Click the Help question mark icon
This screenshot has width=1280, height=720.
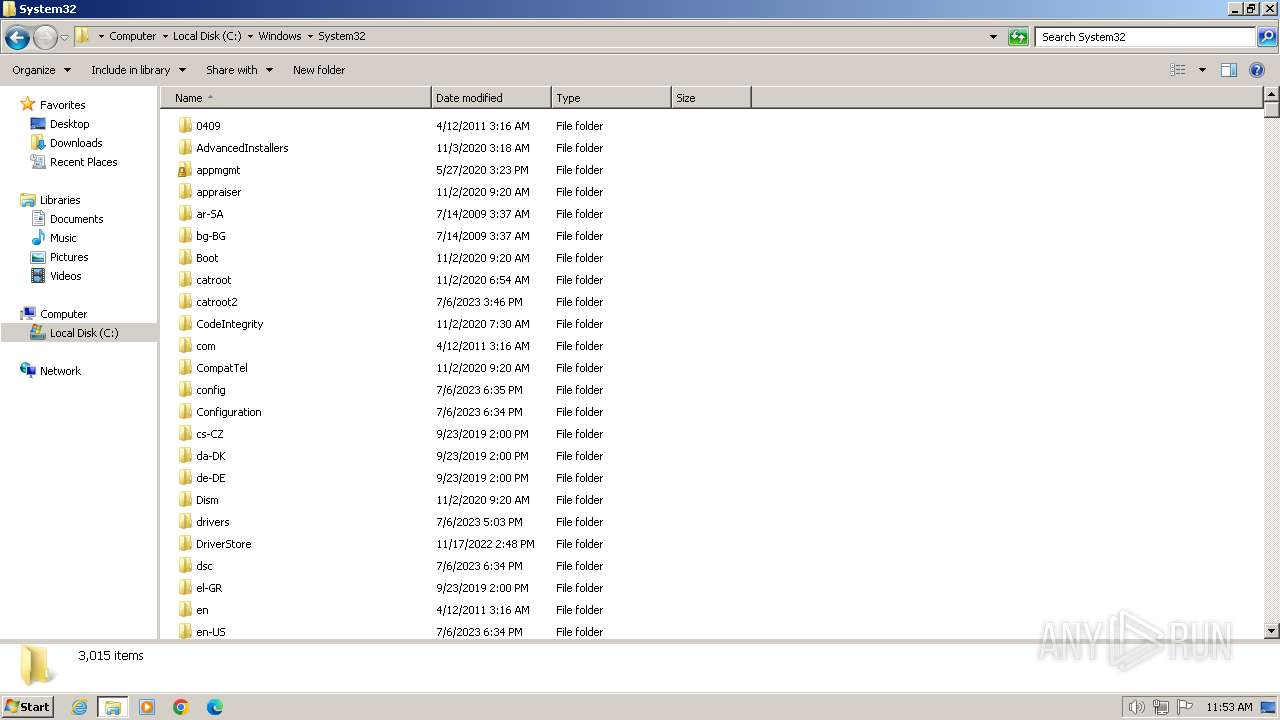click(1257, 70)
